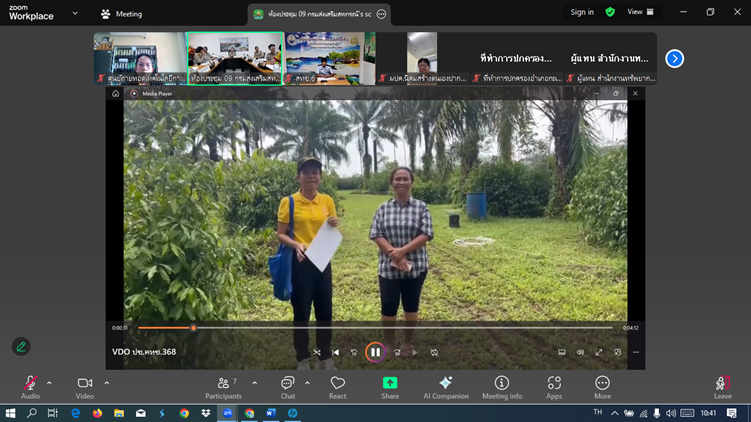
Task: Select the ที่ทำการปกครอง participant tile
Action: coord(516,58)
